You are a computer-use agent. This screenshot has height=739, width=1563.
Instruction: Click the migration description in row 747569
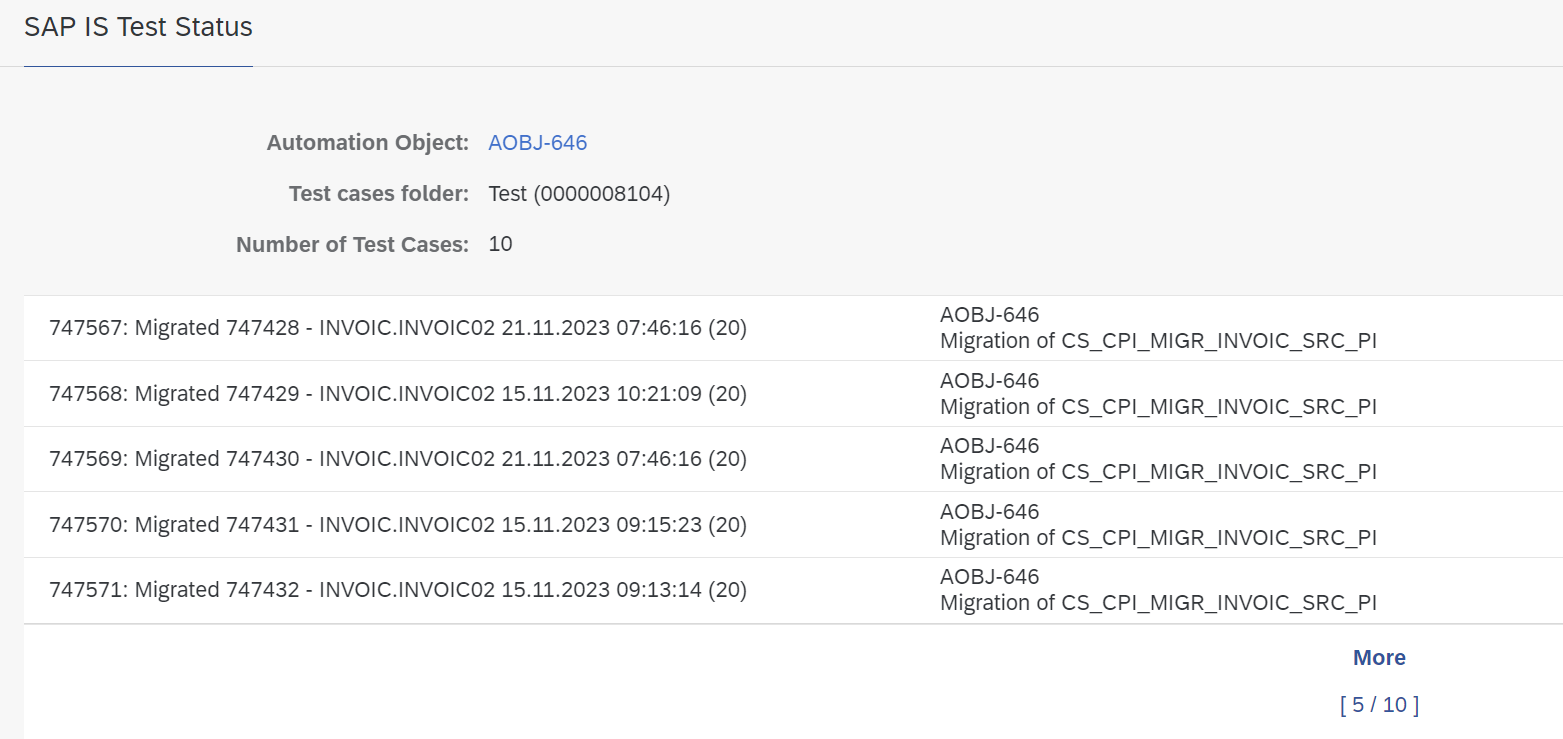click(x=1158, y=472)
